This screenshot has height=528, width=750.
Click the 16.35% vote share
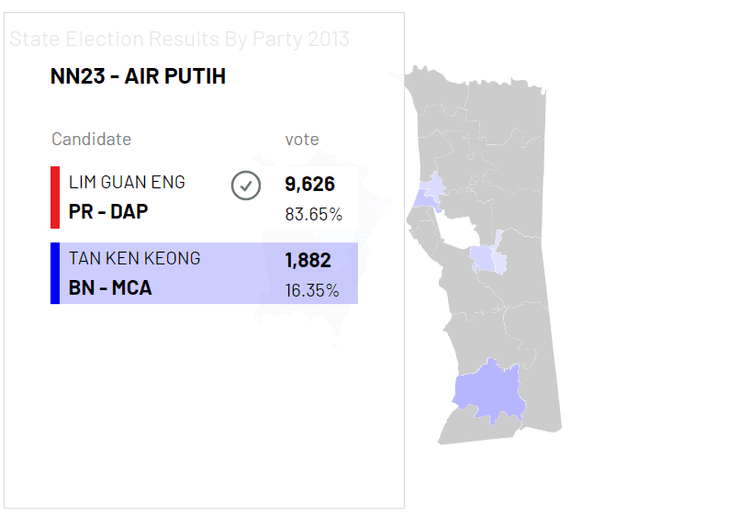click(312, 290)
